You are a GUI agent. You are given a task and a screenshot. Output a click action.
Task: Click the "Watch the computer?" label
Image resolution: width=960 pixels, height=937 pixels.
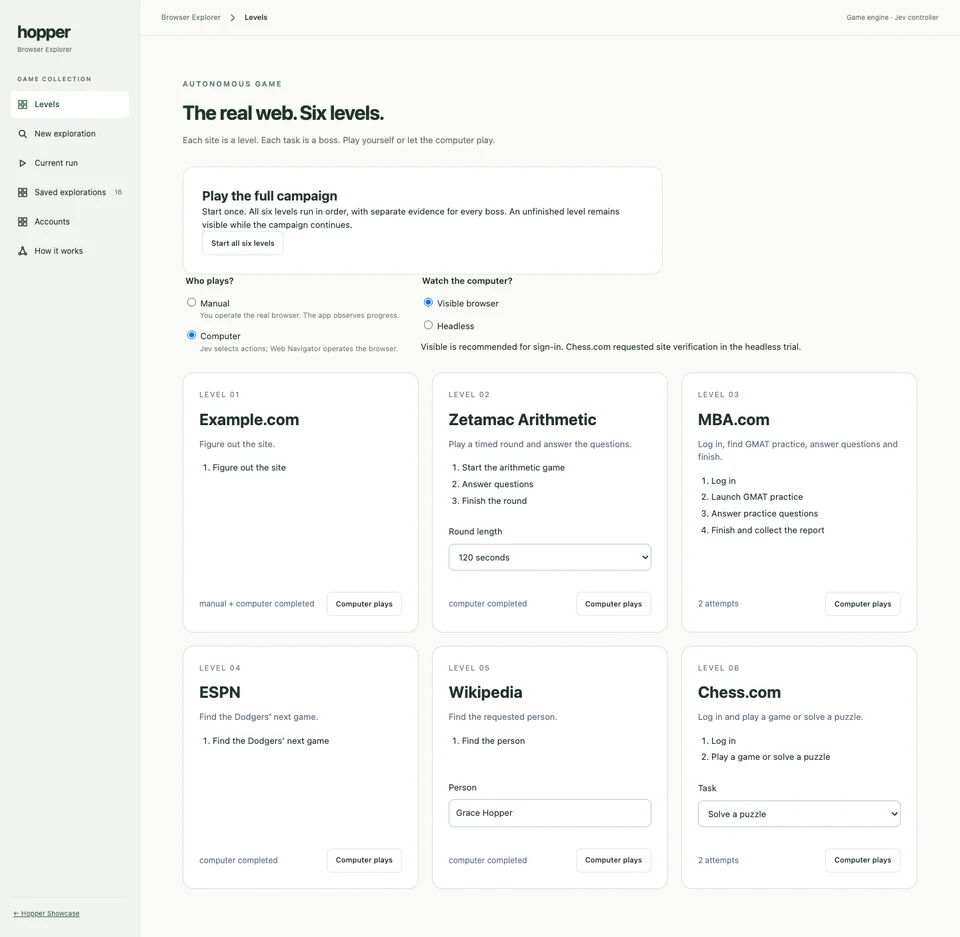coord(467,281)
